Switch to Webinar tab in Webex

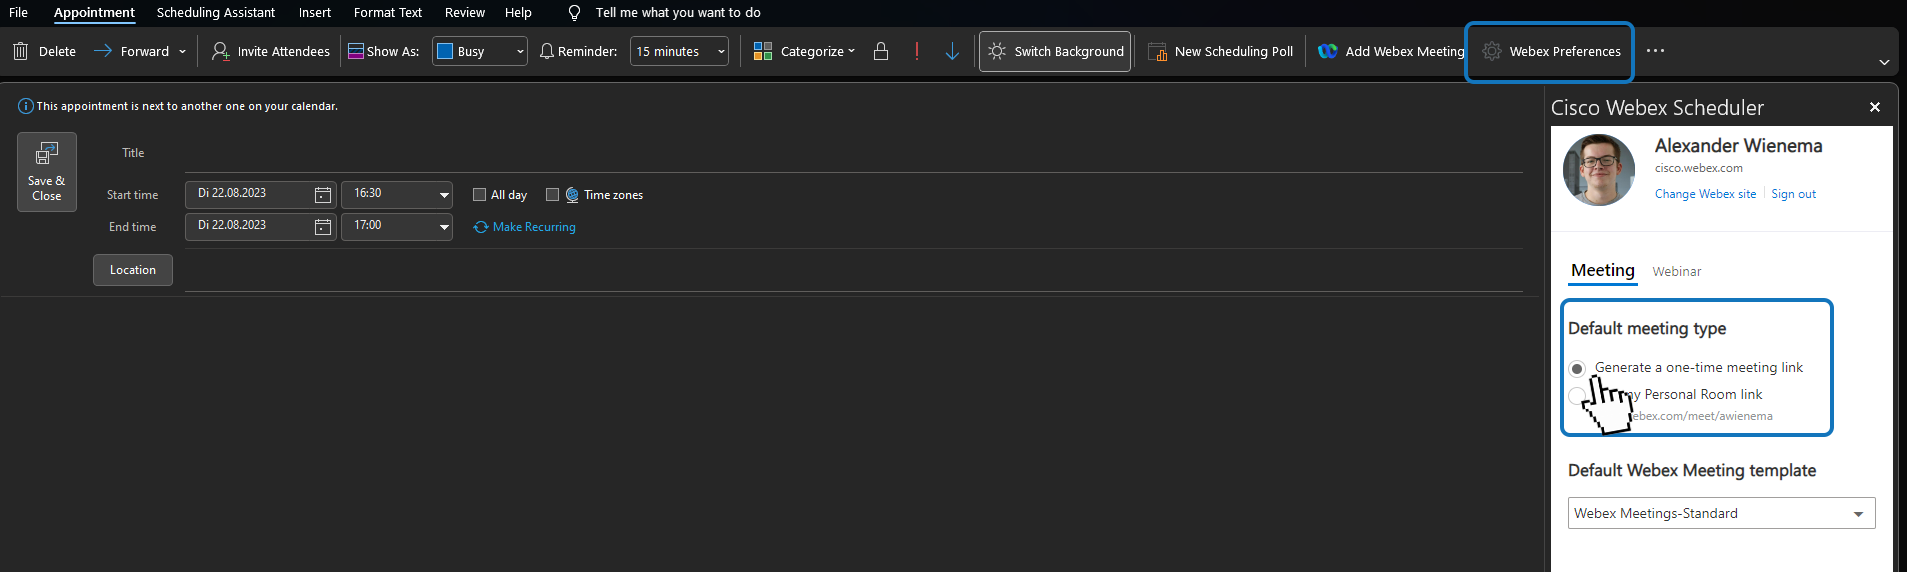click(1677, 272)
